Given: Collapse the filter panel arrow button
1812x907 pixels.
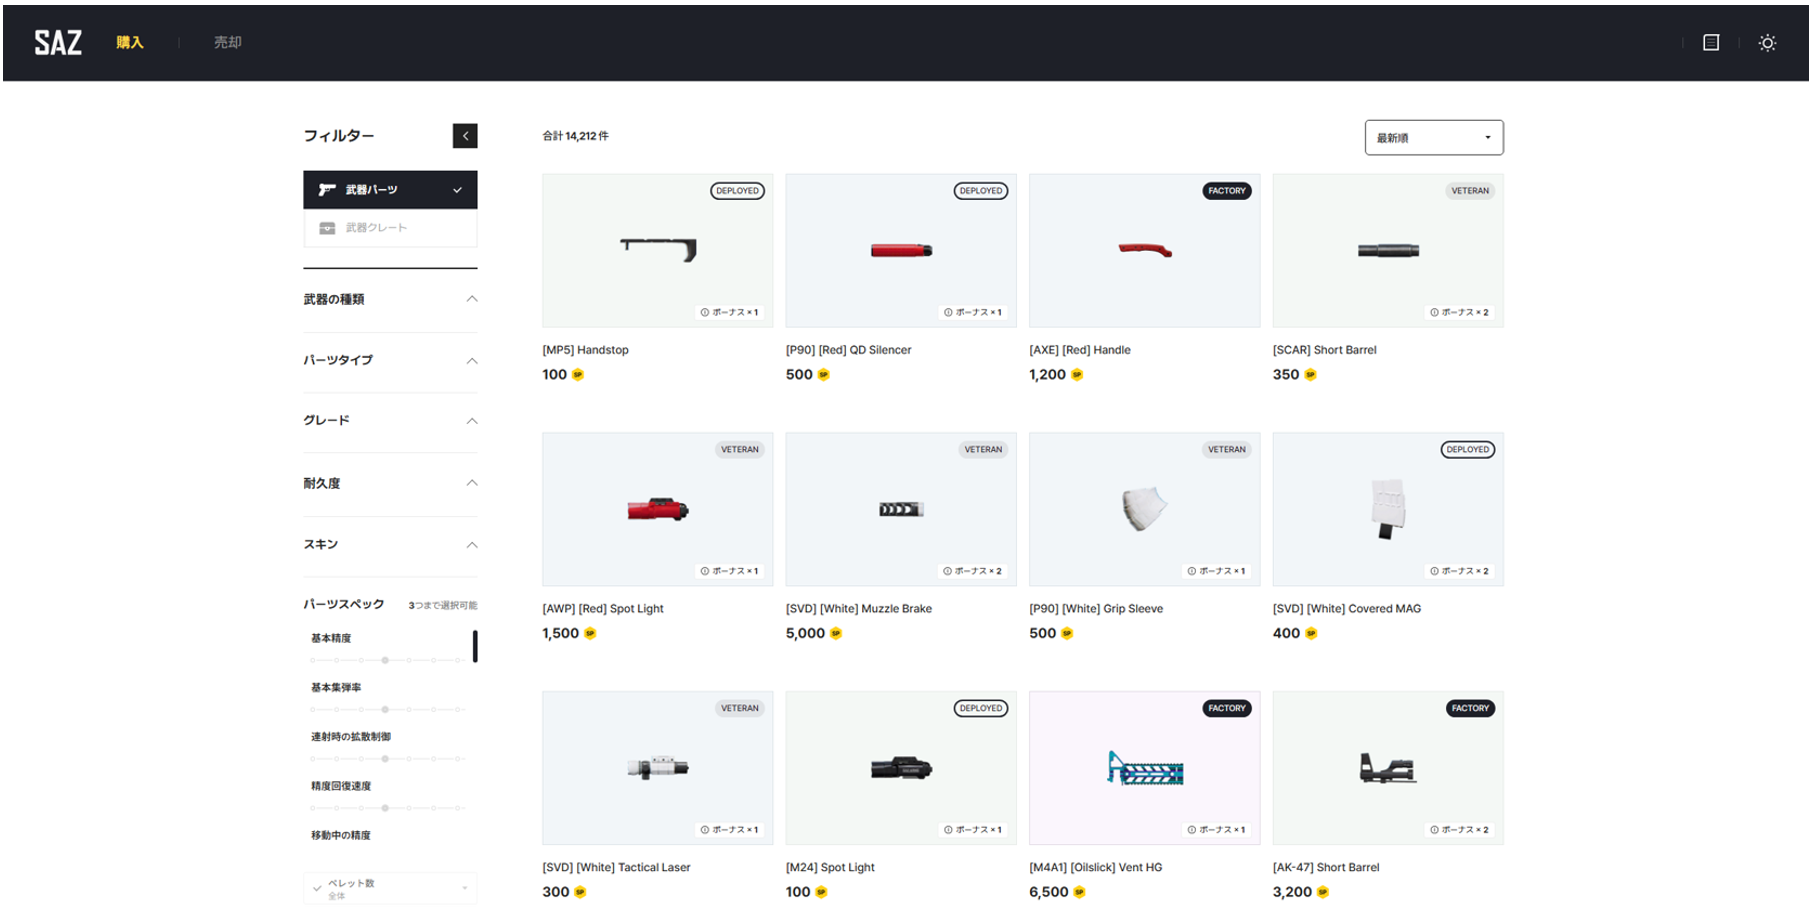Looking at the screenshot, I should pos(465,136).
